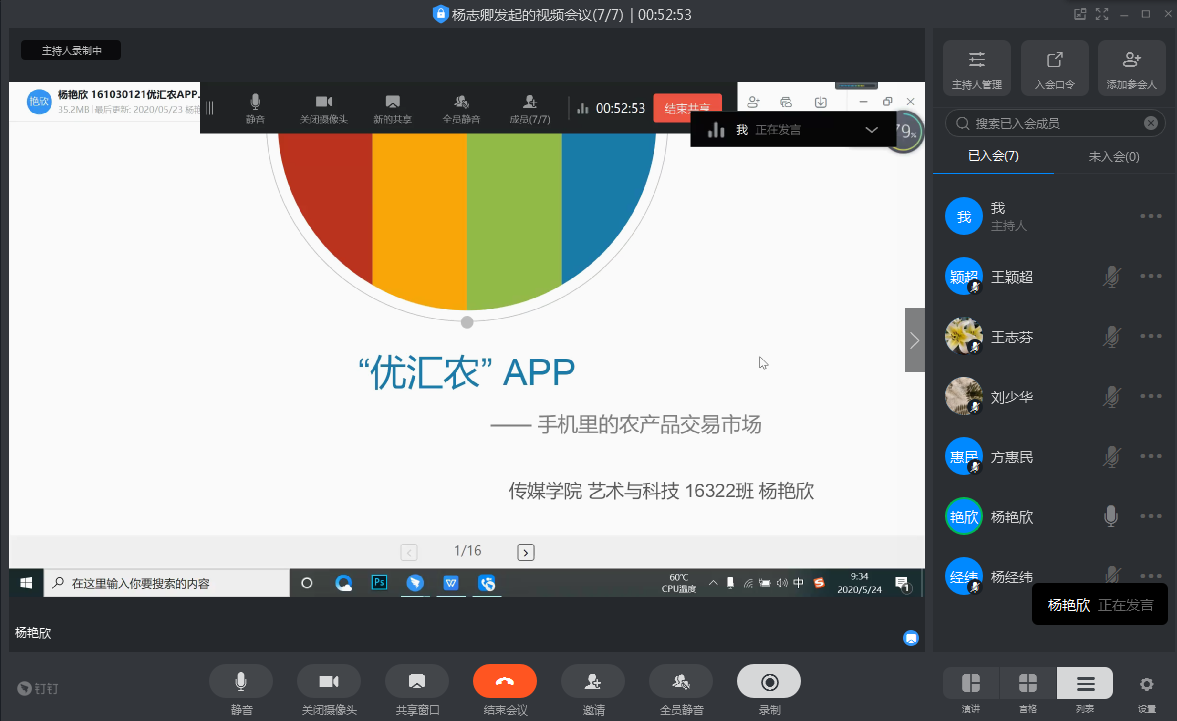Clear the member search field

coord(1151,123)
